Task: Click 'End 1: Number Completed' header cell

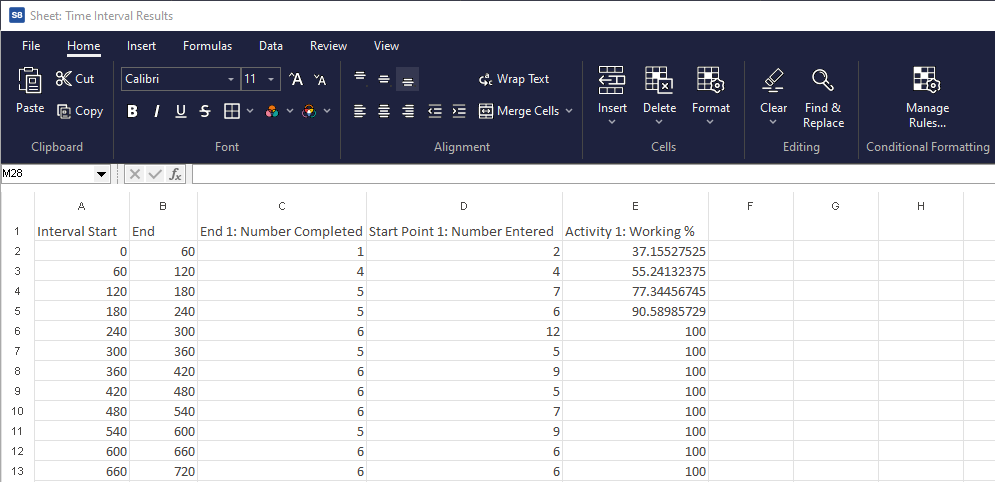Action: tap(282, 231)
